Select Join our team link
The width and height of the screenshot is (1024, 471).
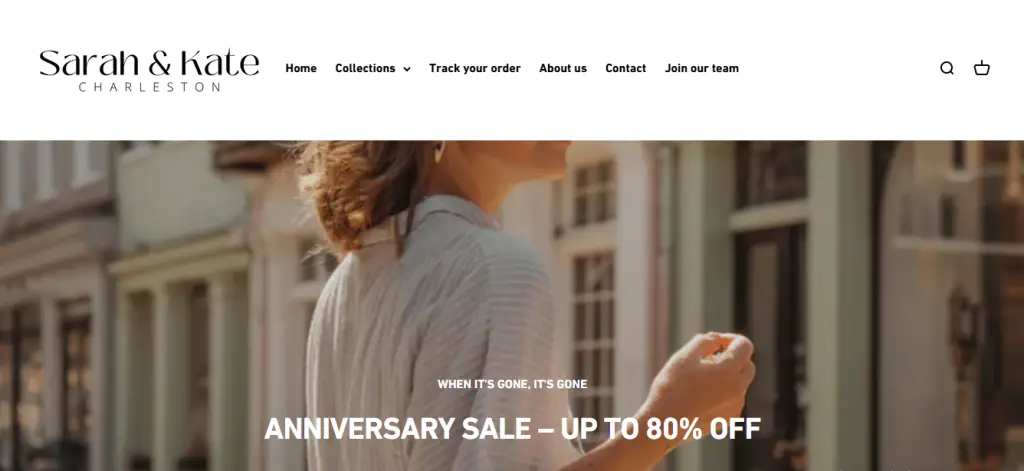(x=702, y=68)
